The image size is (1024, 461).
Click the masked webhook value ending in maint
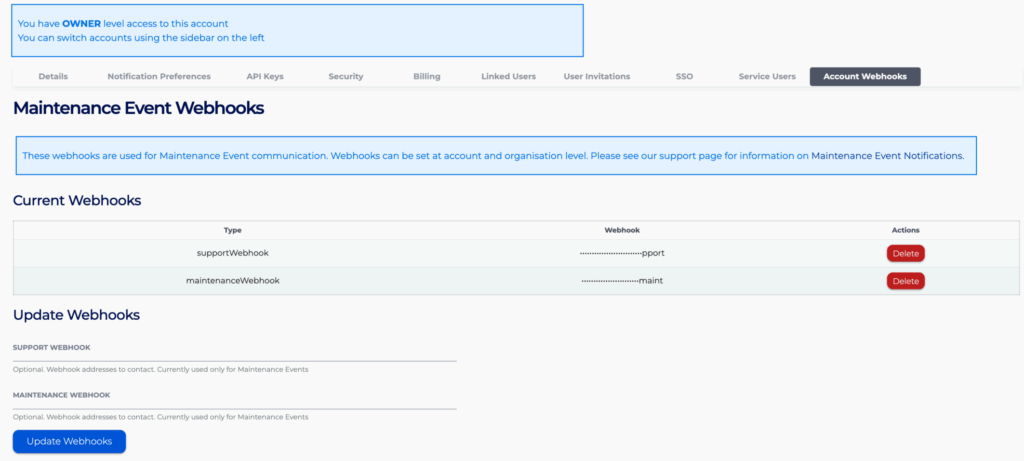click(x=622, y=281)
